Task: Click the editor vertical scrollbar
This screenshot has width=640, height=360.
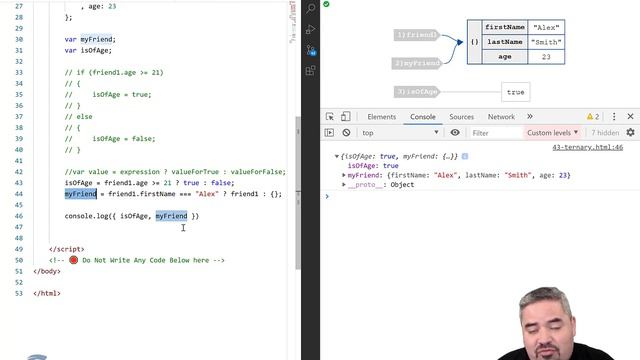Action: pyautogui.click(x=298, y=193)
